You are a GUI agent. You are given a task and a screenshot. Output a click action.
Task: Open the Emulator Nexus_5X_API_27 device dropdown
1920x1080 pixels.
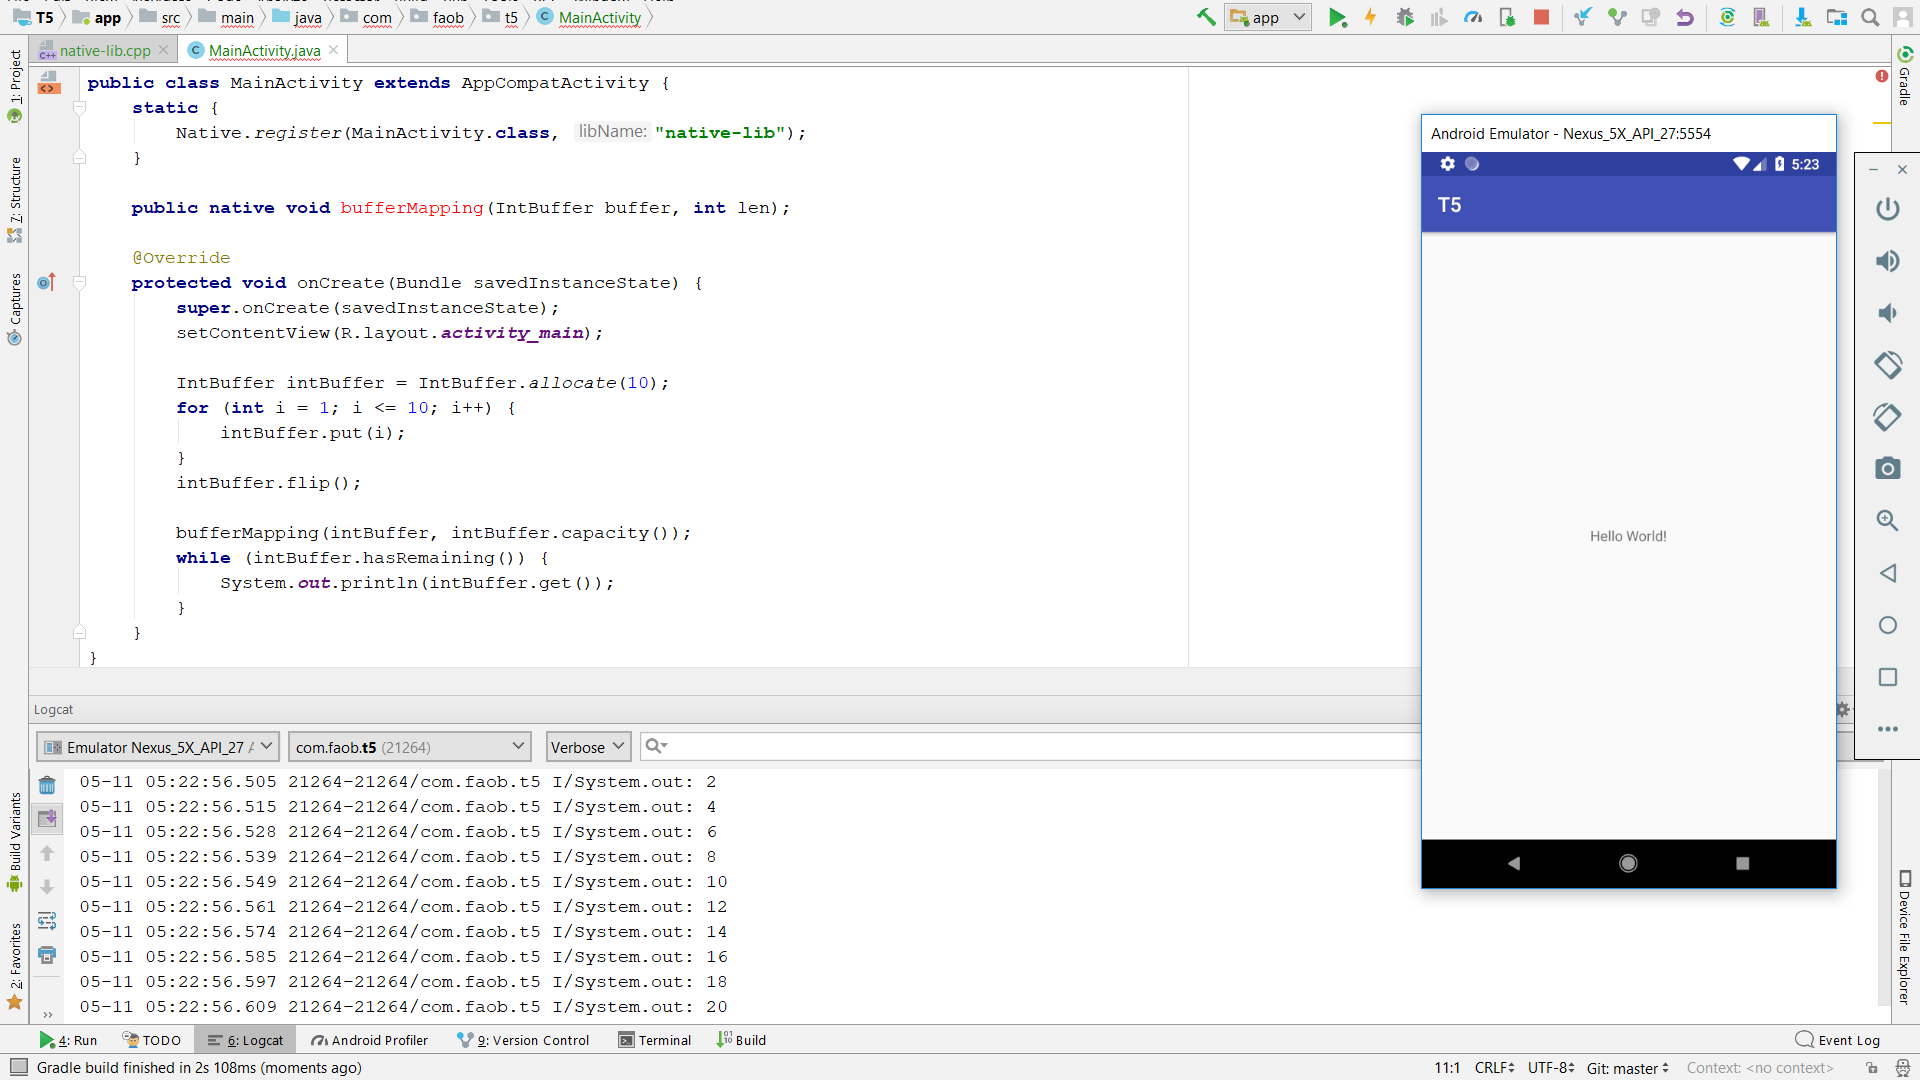click(157, 747)
